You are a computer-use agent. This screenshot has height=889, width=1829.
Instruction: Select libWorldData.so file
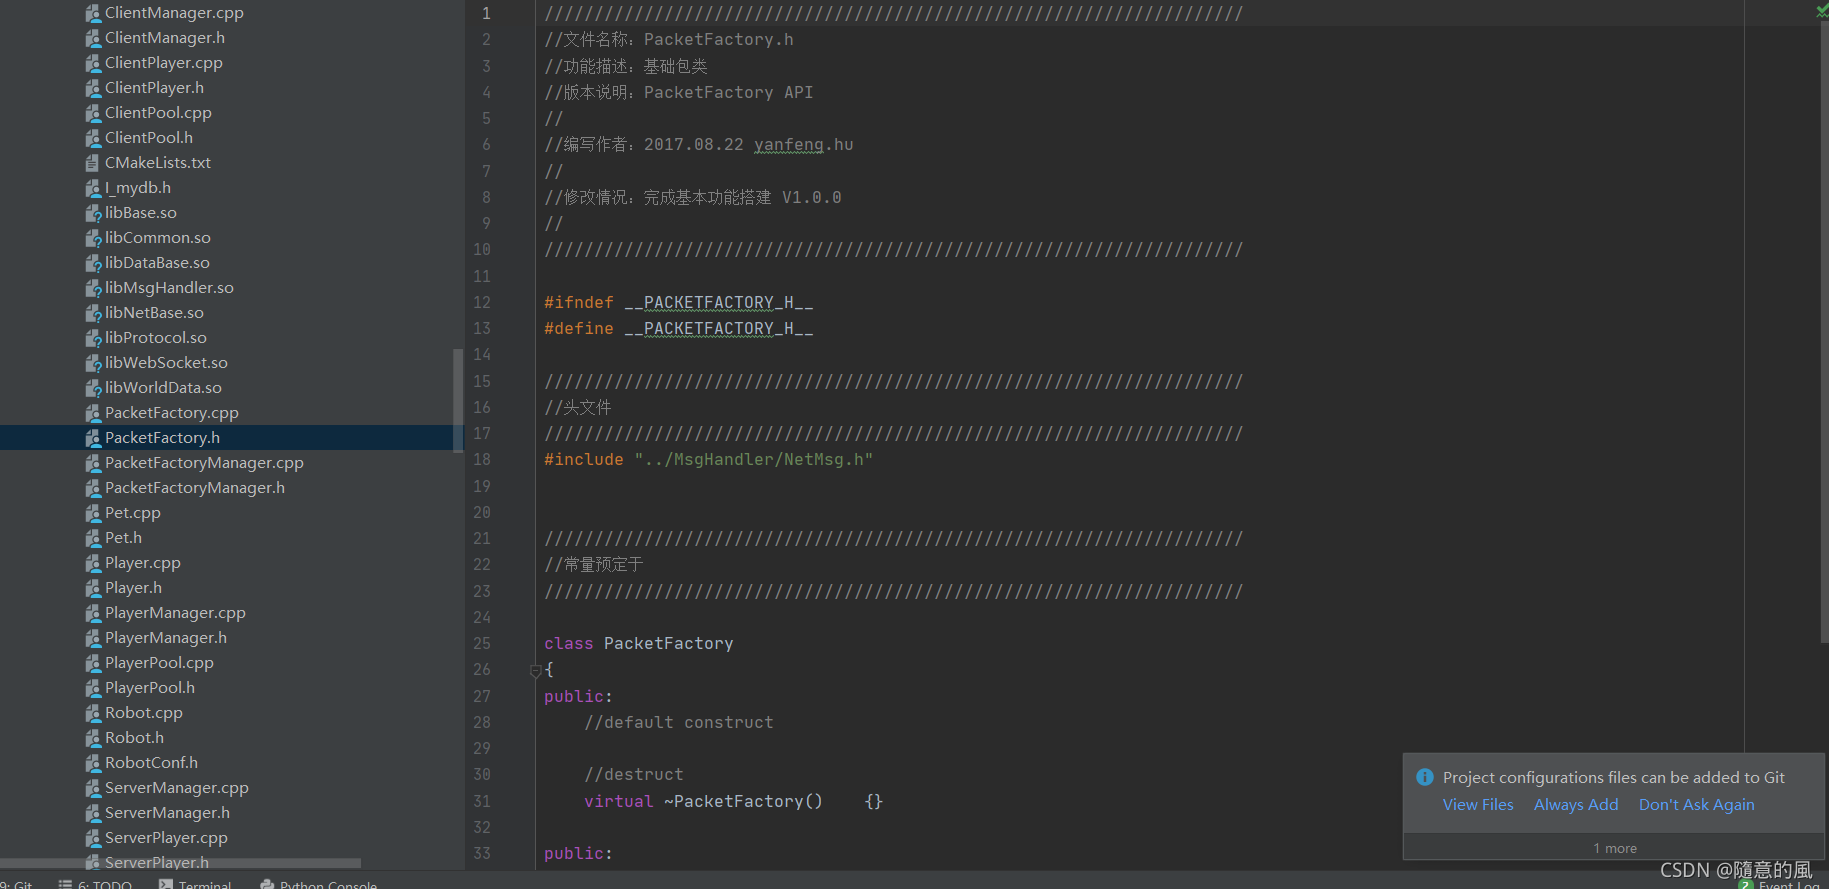click(163, 388)
